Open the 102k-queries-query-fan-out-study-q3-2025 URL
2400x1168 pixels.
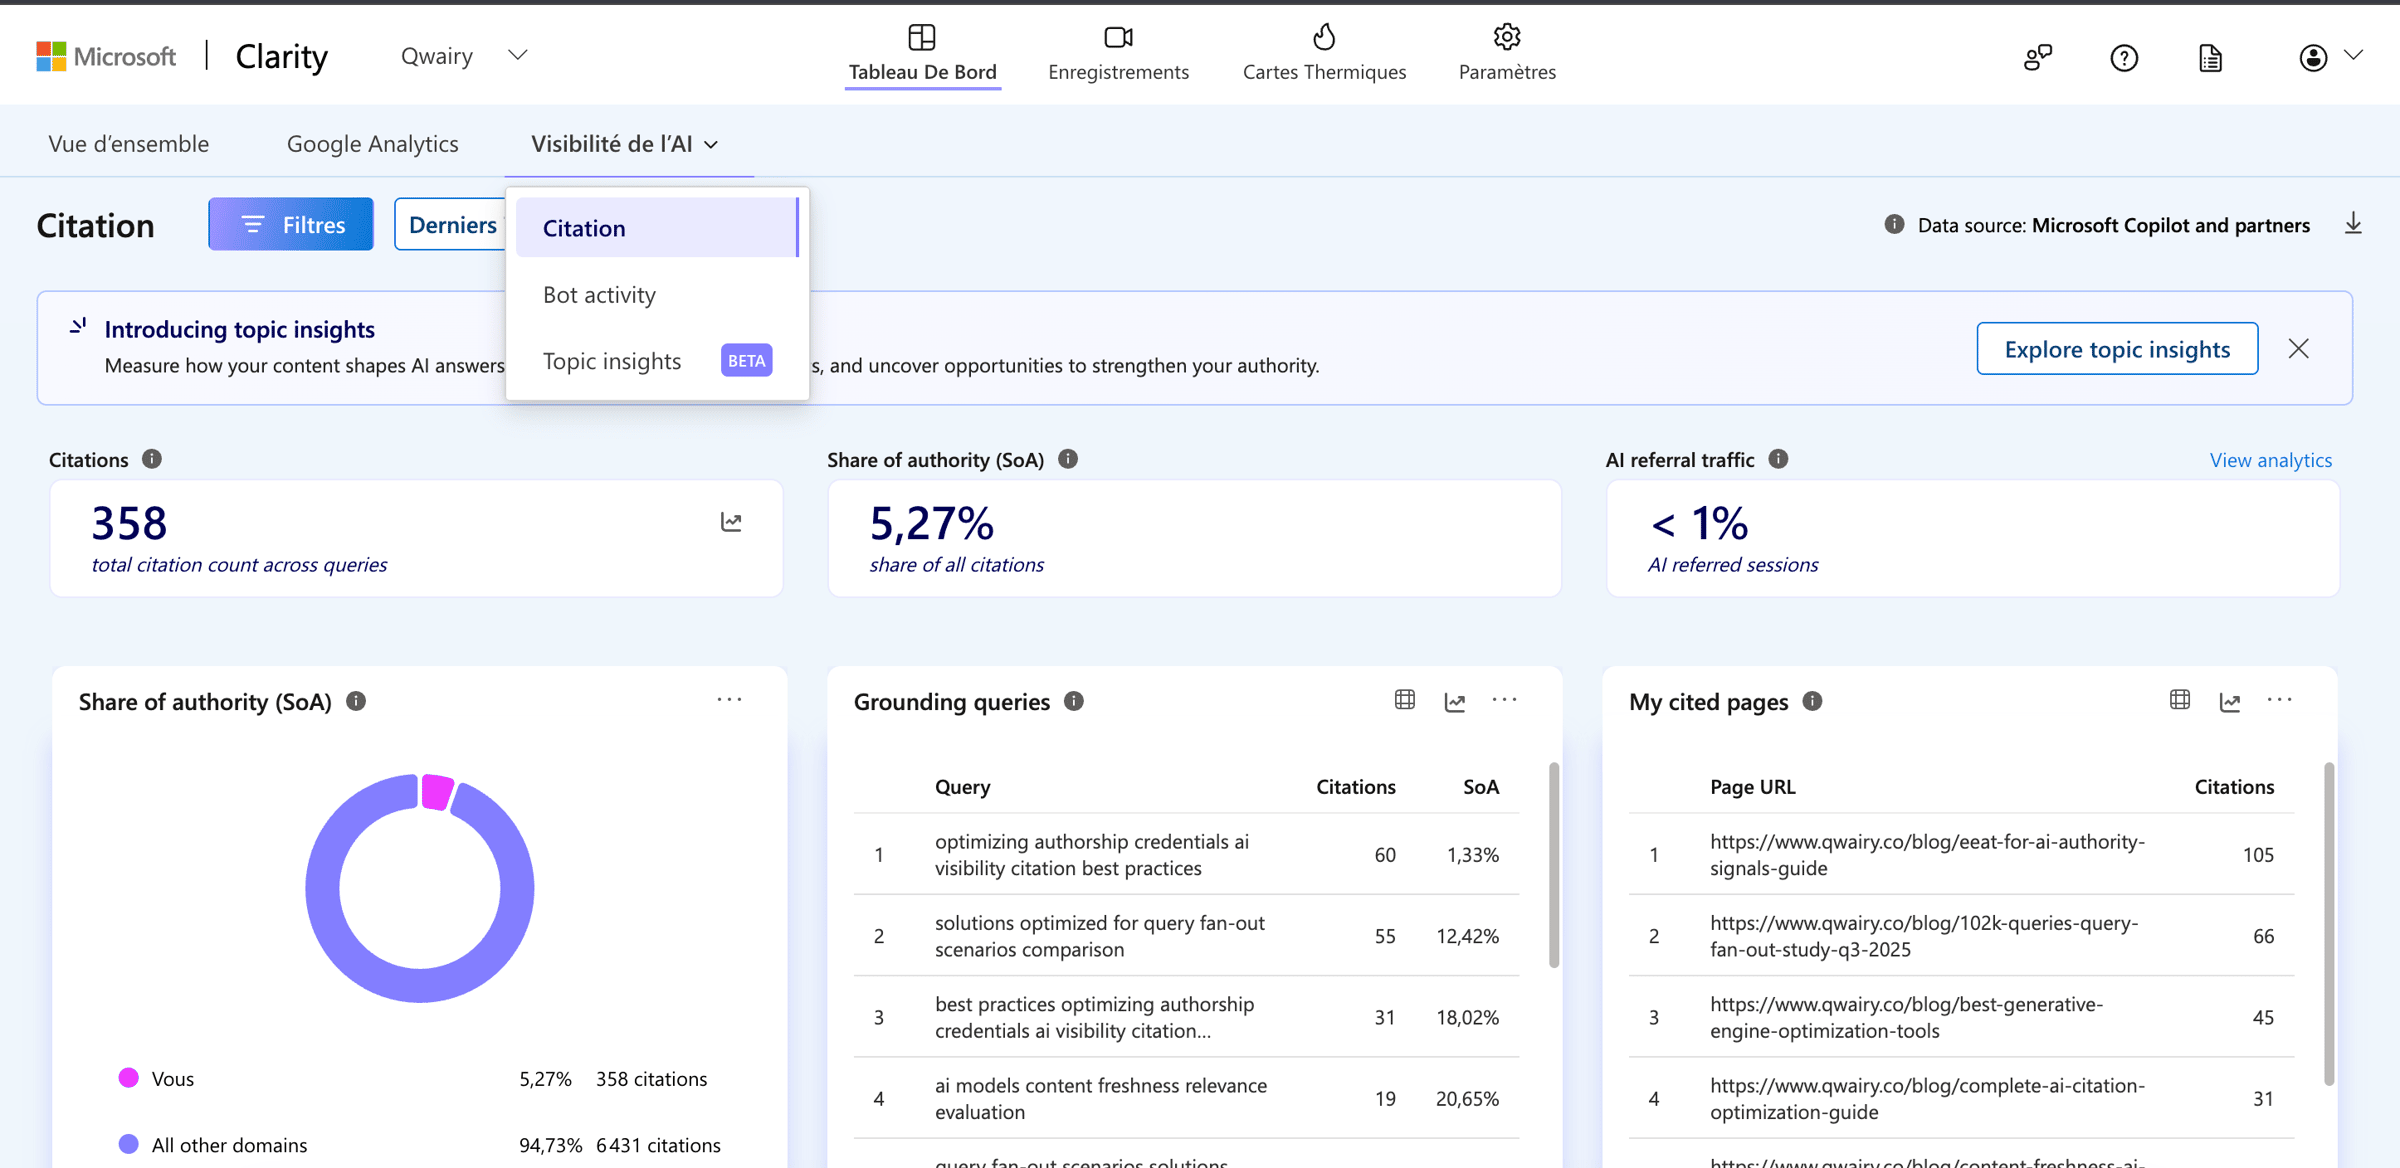pos(1924,936)
